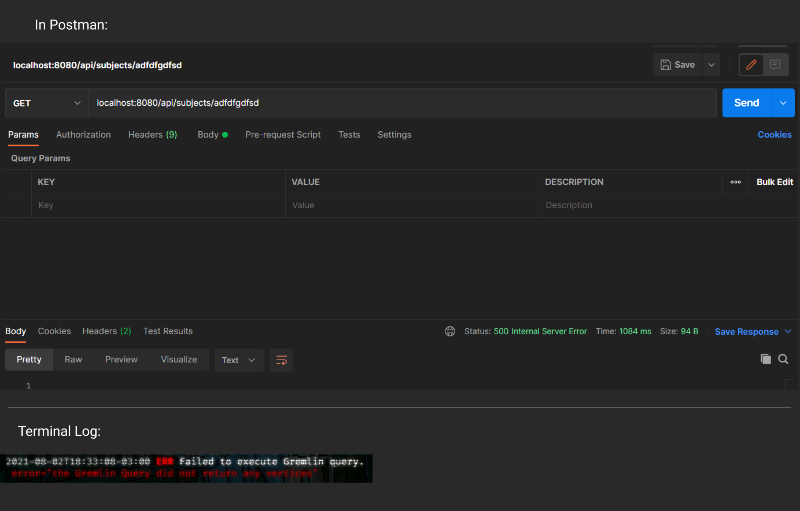Click line number 1 in response

pyautogui.click(x=29, y=386)
